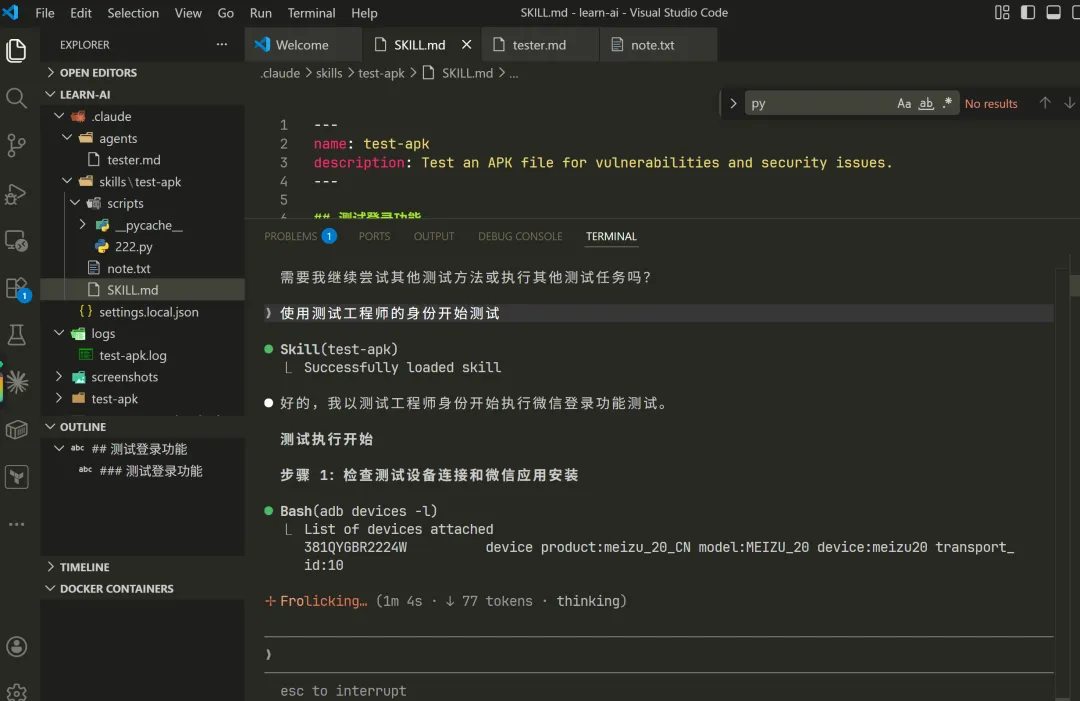Switch to the Problems panel tab
Image resolution: width=1080 pixels, height=701 pixels.
[x=290, y=236]
